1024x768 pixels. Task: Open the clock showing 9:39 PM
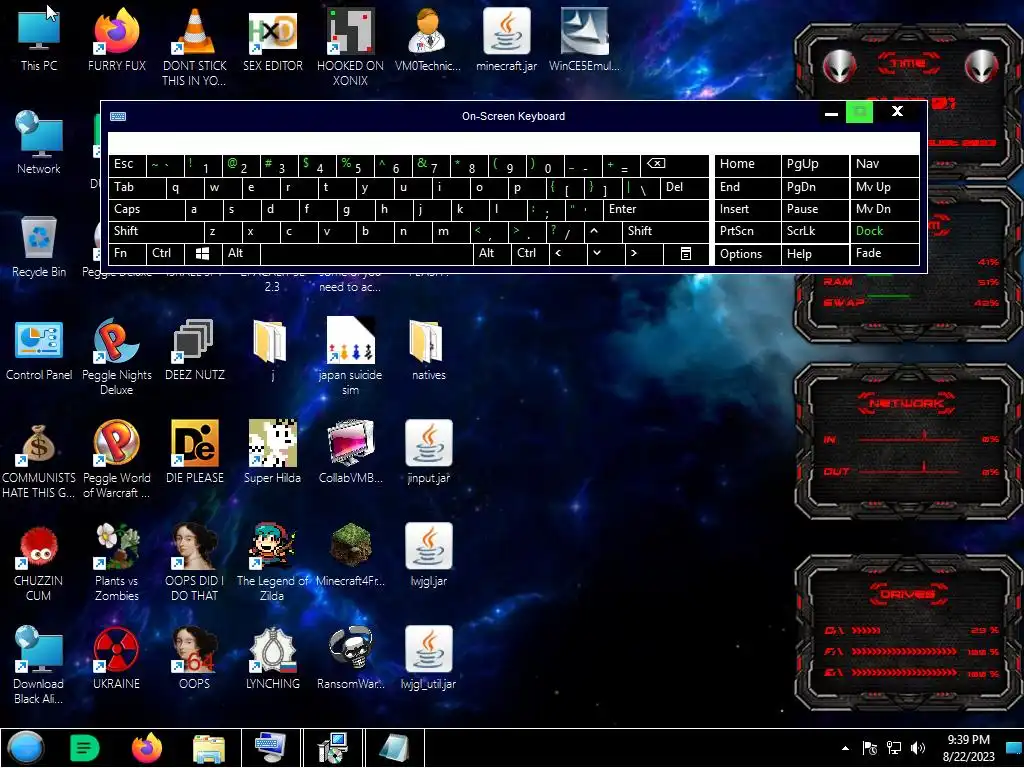(x=968, y=748)
